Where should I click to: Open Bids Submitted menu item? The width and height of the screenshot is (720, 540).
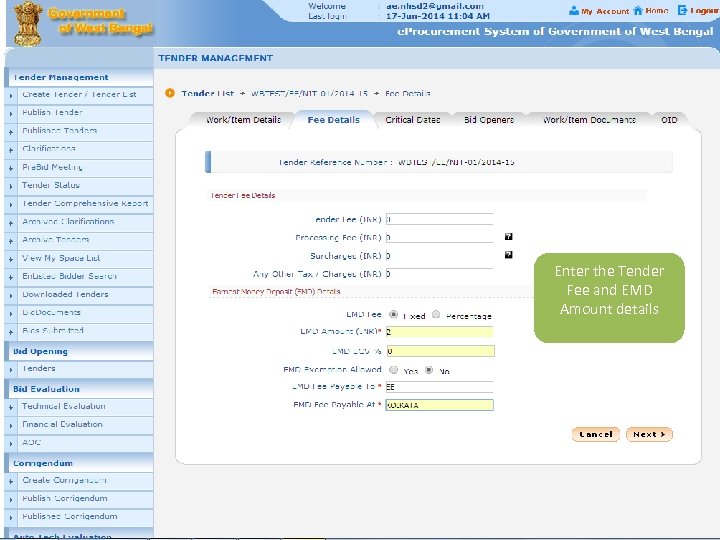pos(53,331)
